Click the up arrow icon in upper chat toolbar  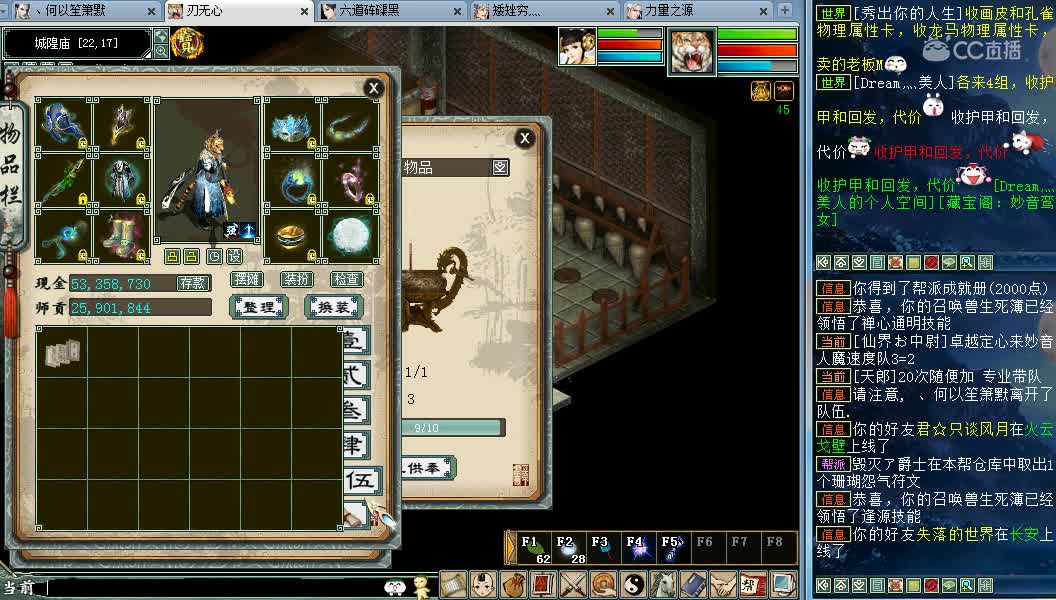(x=841, y=263)
